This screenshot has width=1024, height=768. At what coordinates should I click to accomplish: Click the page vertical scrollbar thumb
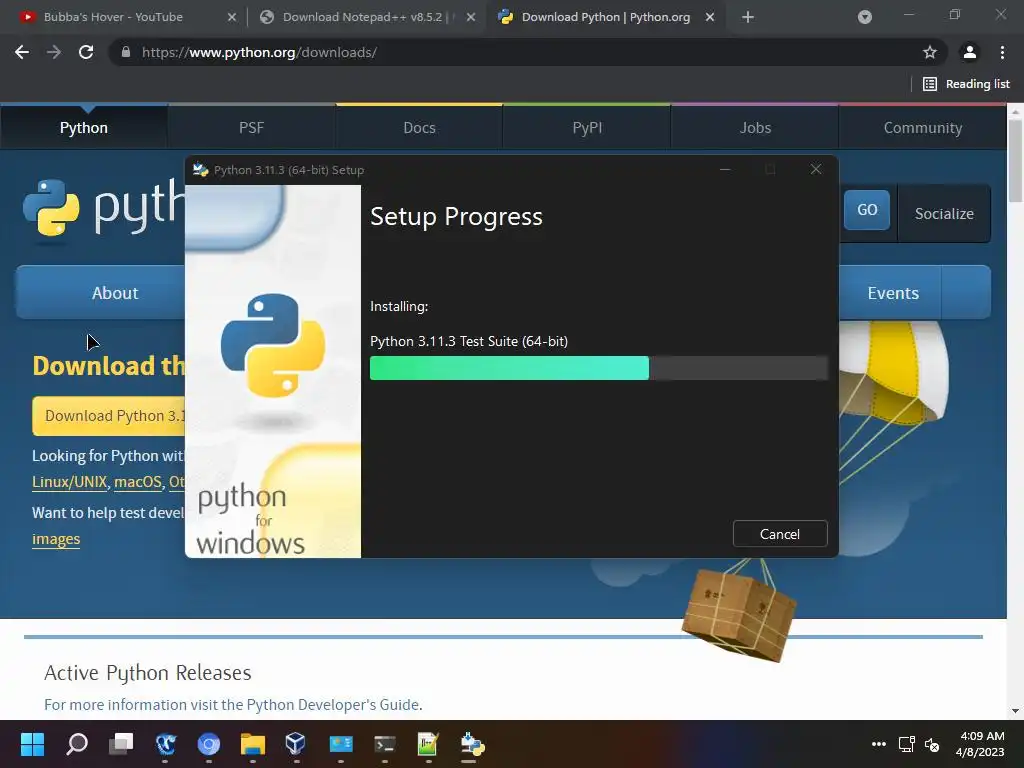[x=1015, y=161]
